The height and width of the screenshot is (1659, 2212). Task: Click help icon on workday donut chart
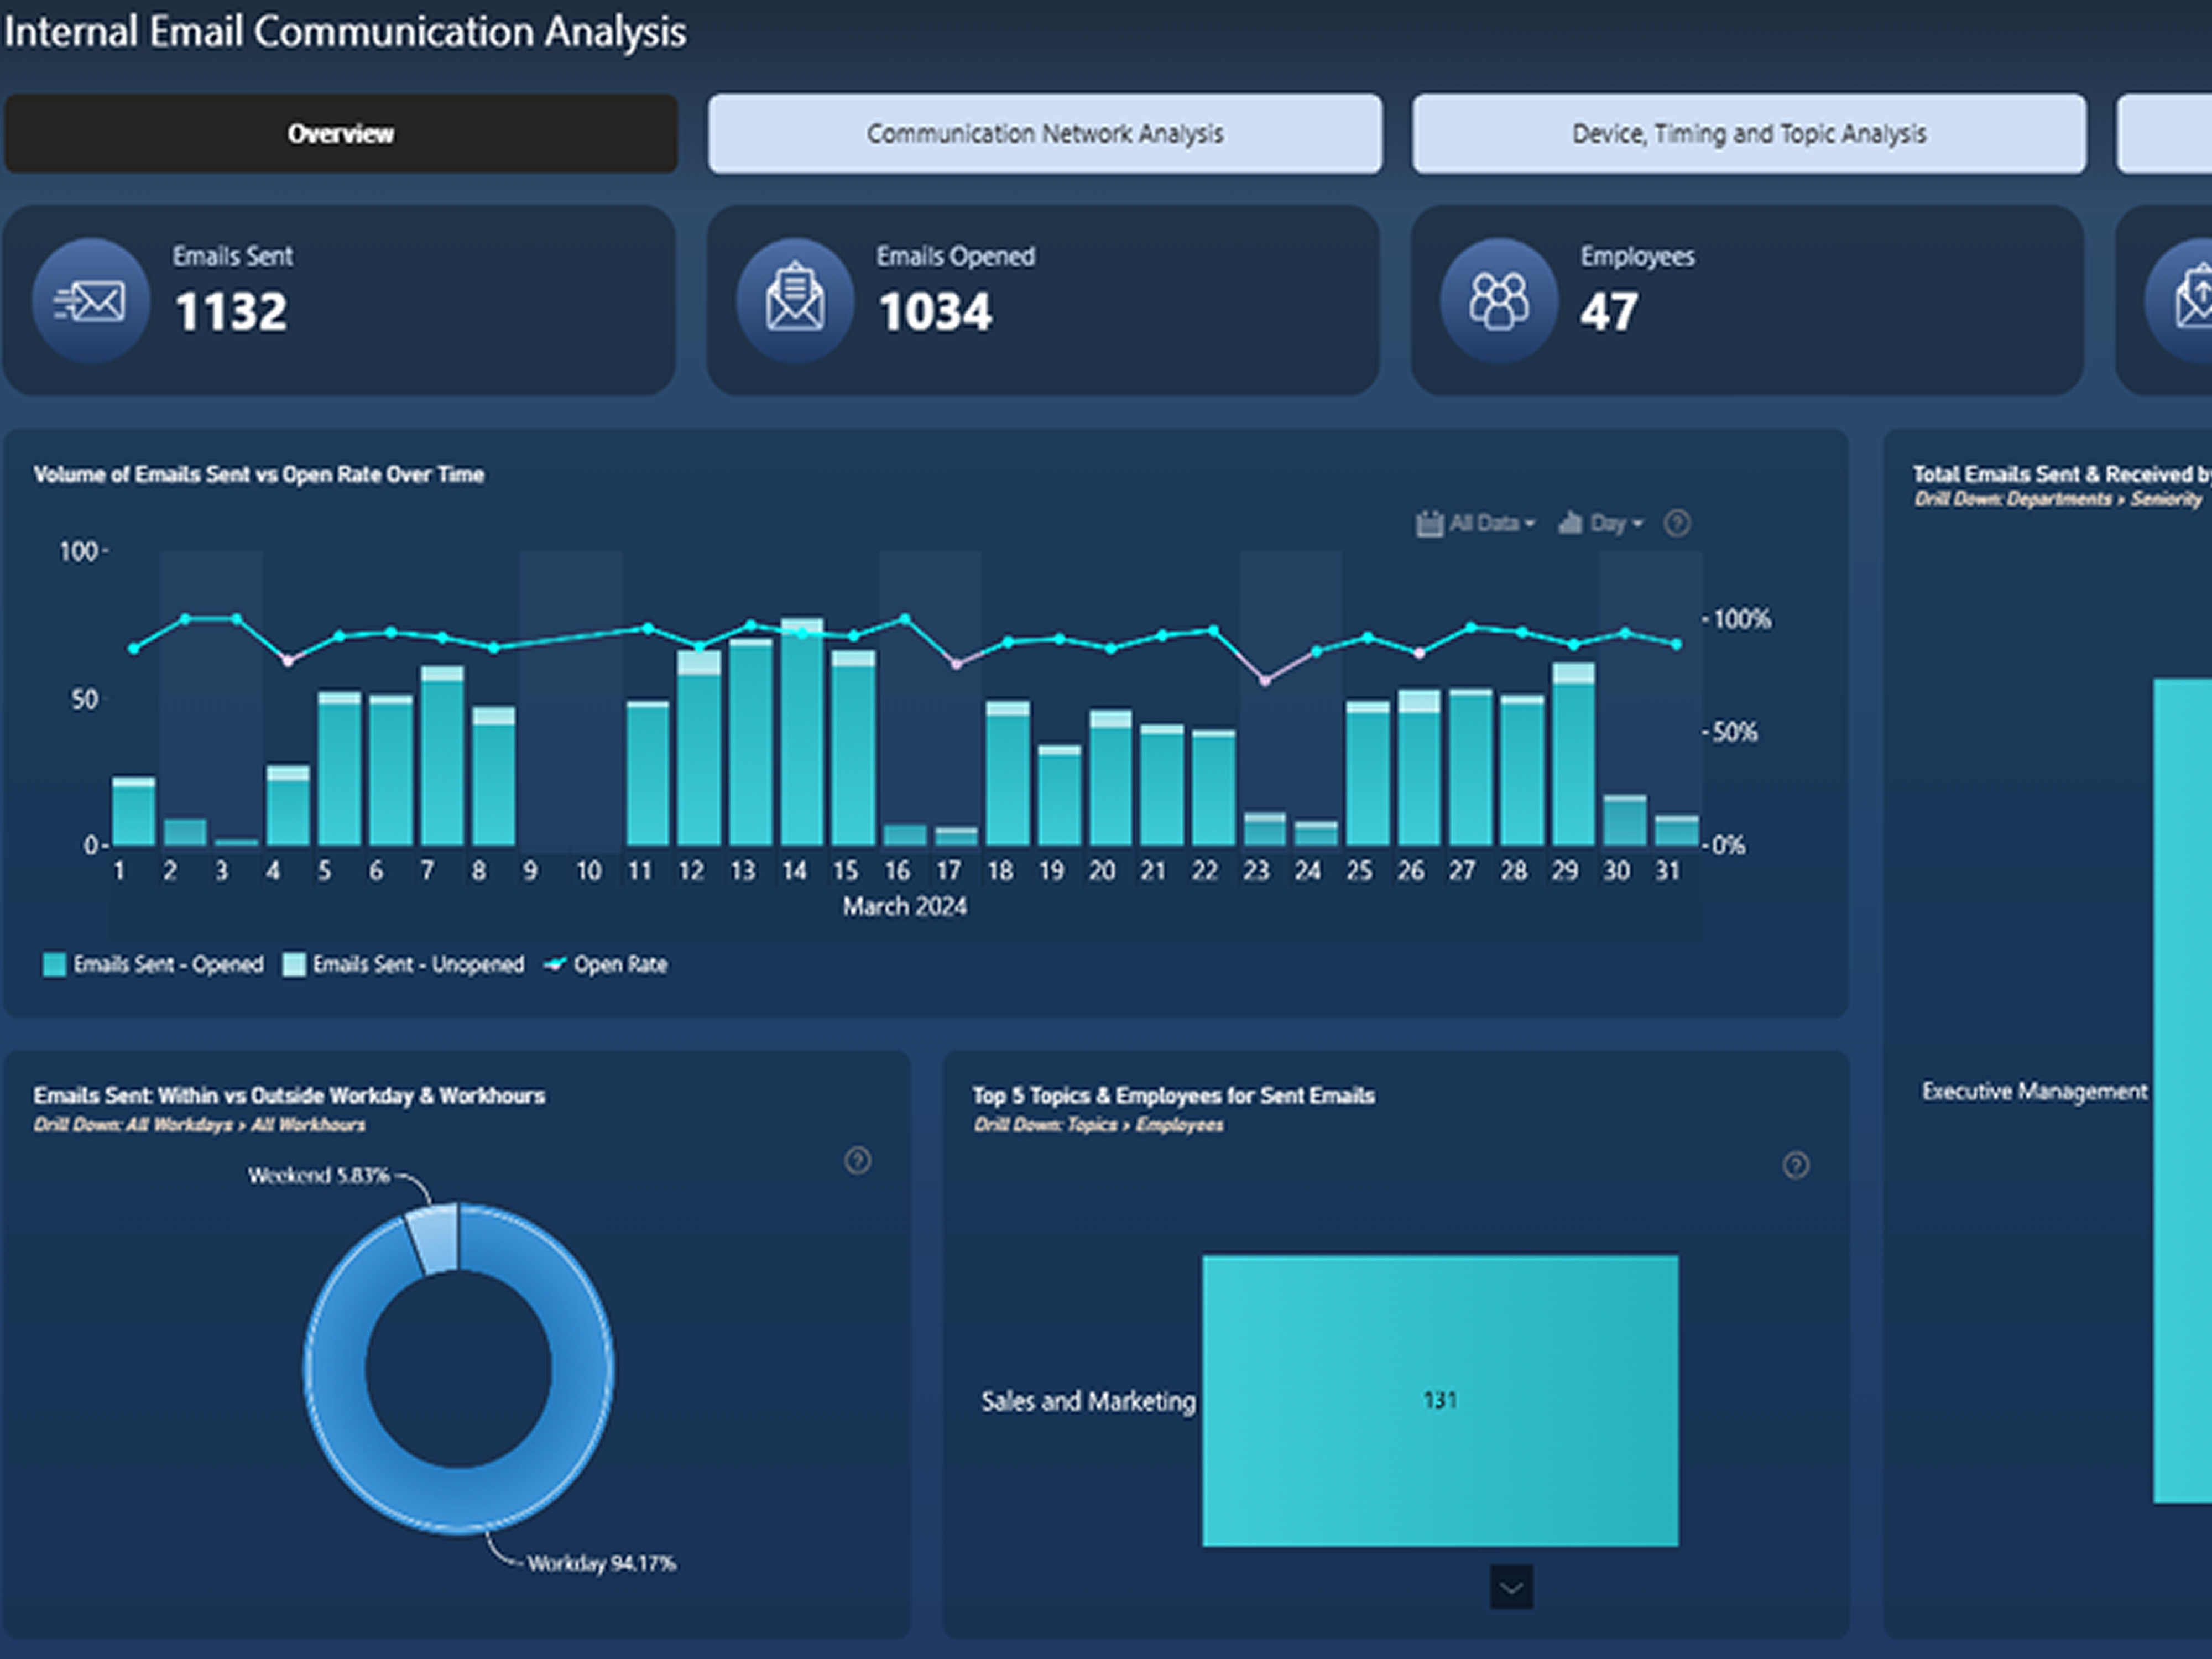pos(858,1160)
